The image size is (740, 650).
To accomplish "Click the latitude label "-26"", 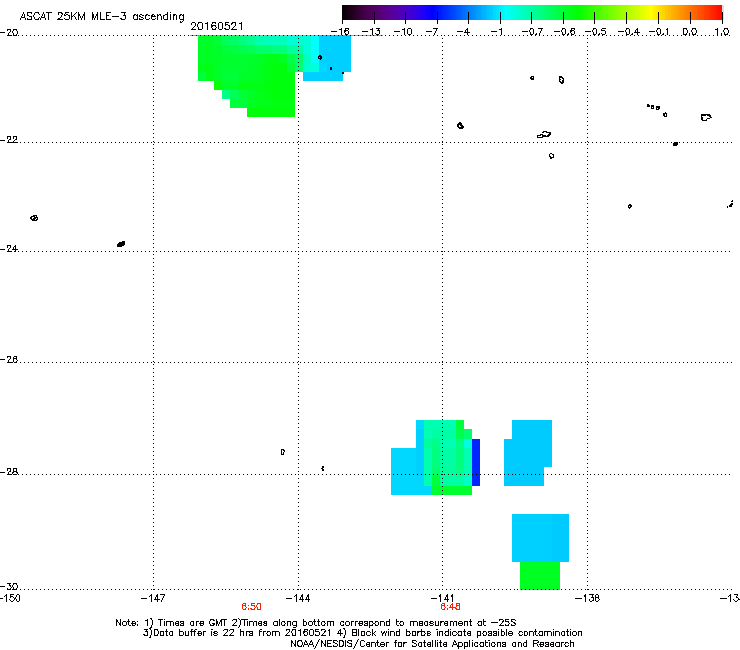I will pos(9,360).
